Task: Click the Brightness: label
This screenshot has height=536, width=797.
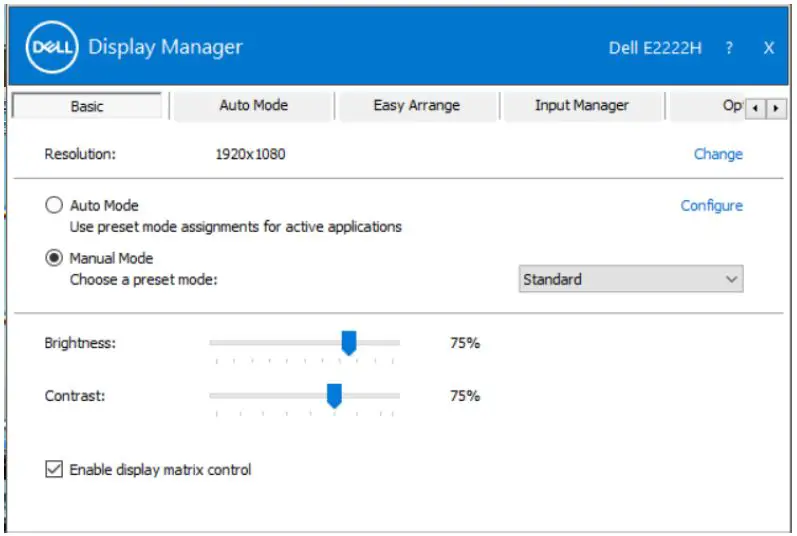Action: (80, 343)
